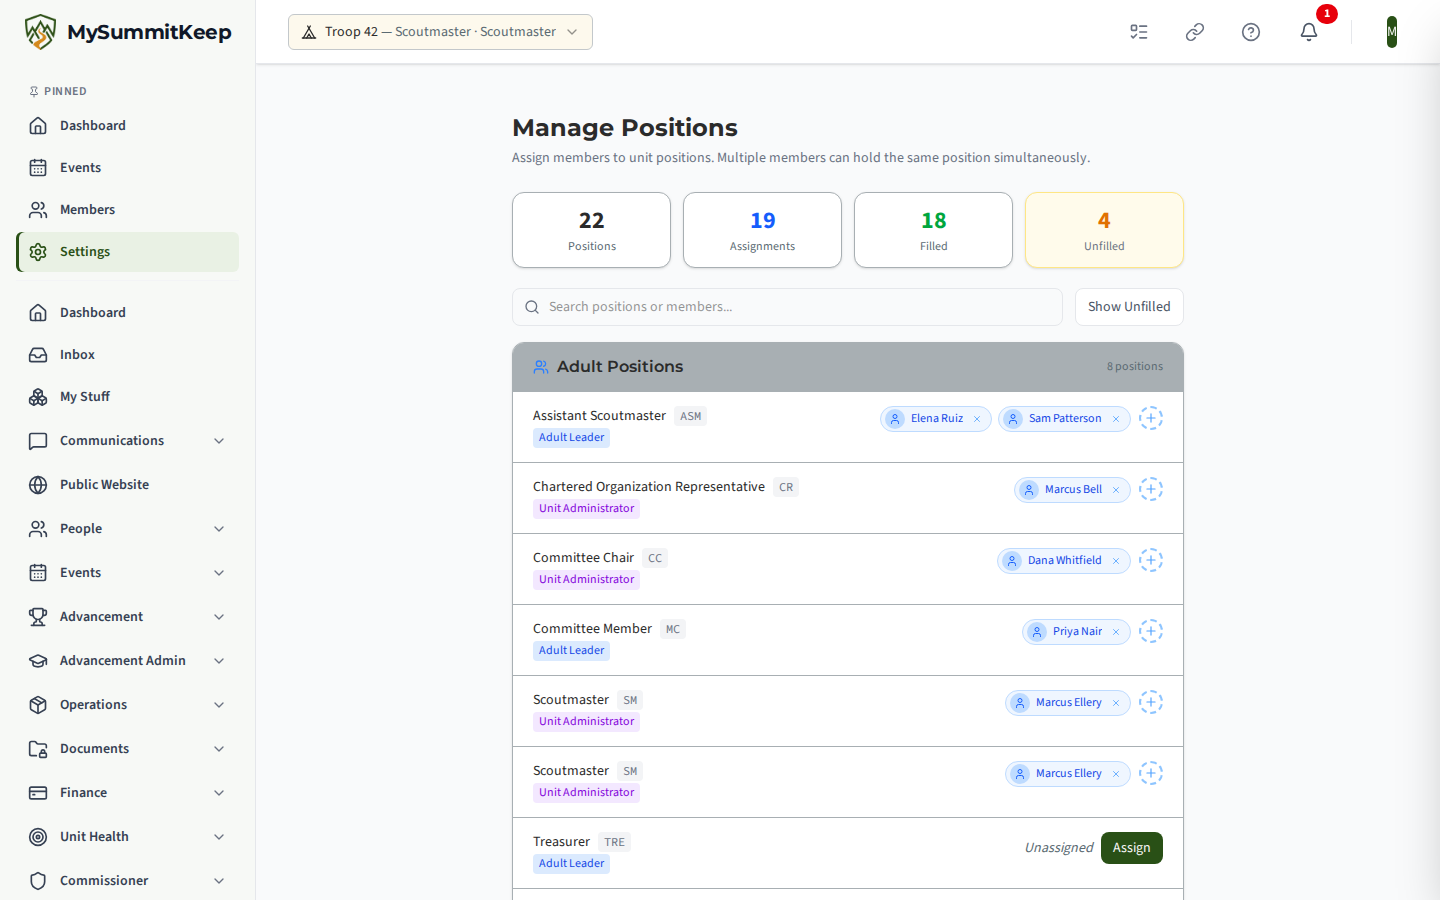Viewport: 1440px width, 900px height.
Task: Expand the Commissioner section
Action: (x=127, y=881)
